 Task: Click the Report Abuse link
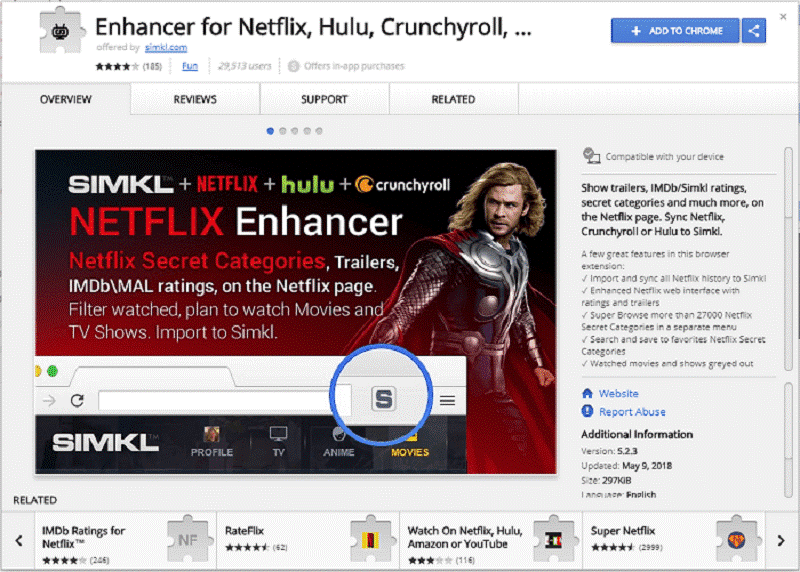point(631,412)
